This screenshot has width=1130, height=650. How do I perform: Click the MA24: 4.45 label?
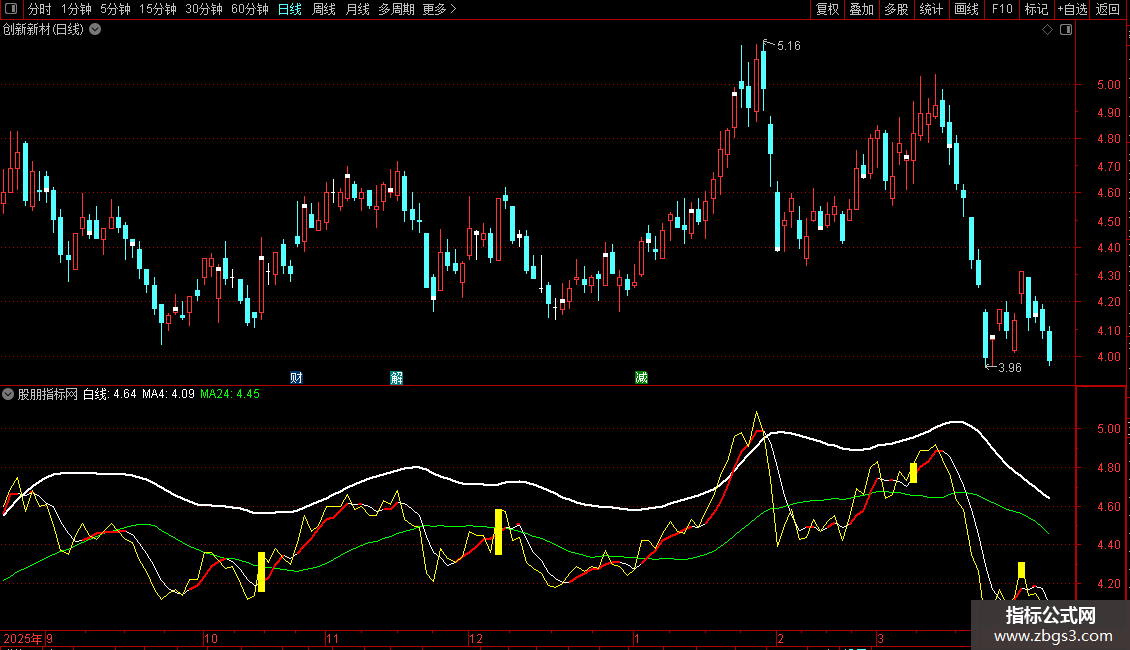230,394
